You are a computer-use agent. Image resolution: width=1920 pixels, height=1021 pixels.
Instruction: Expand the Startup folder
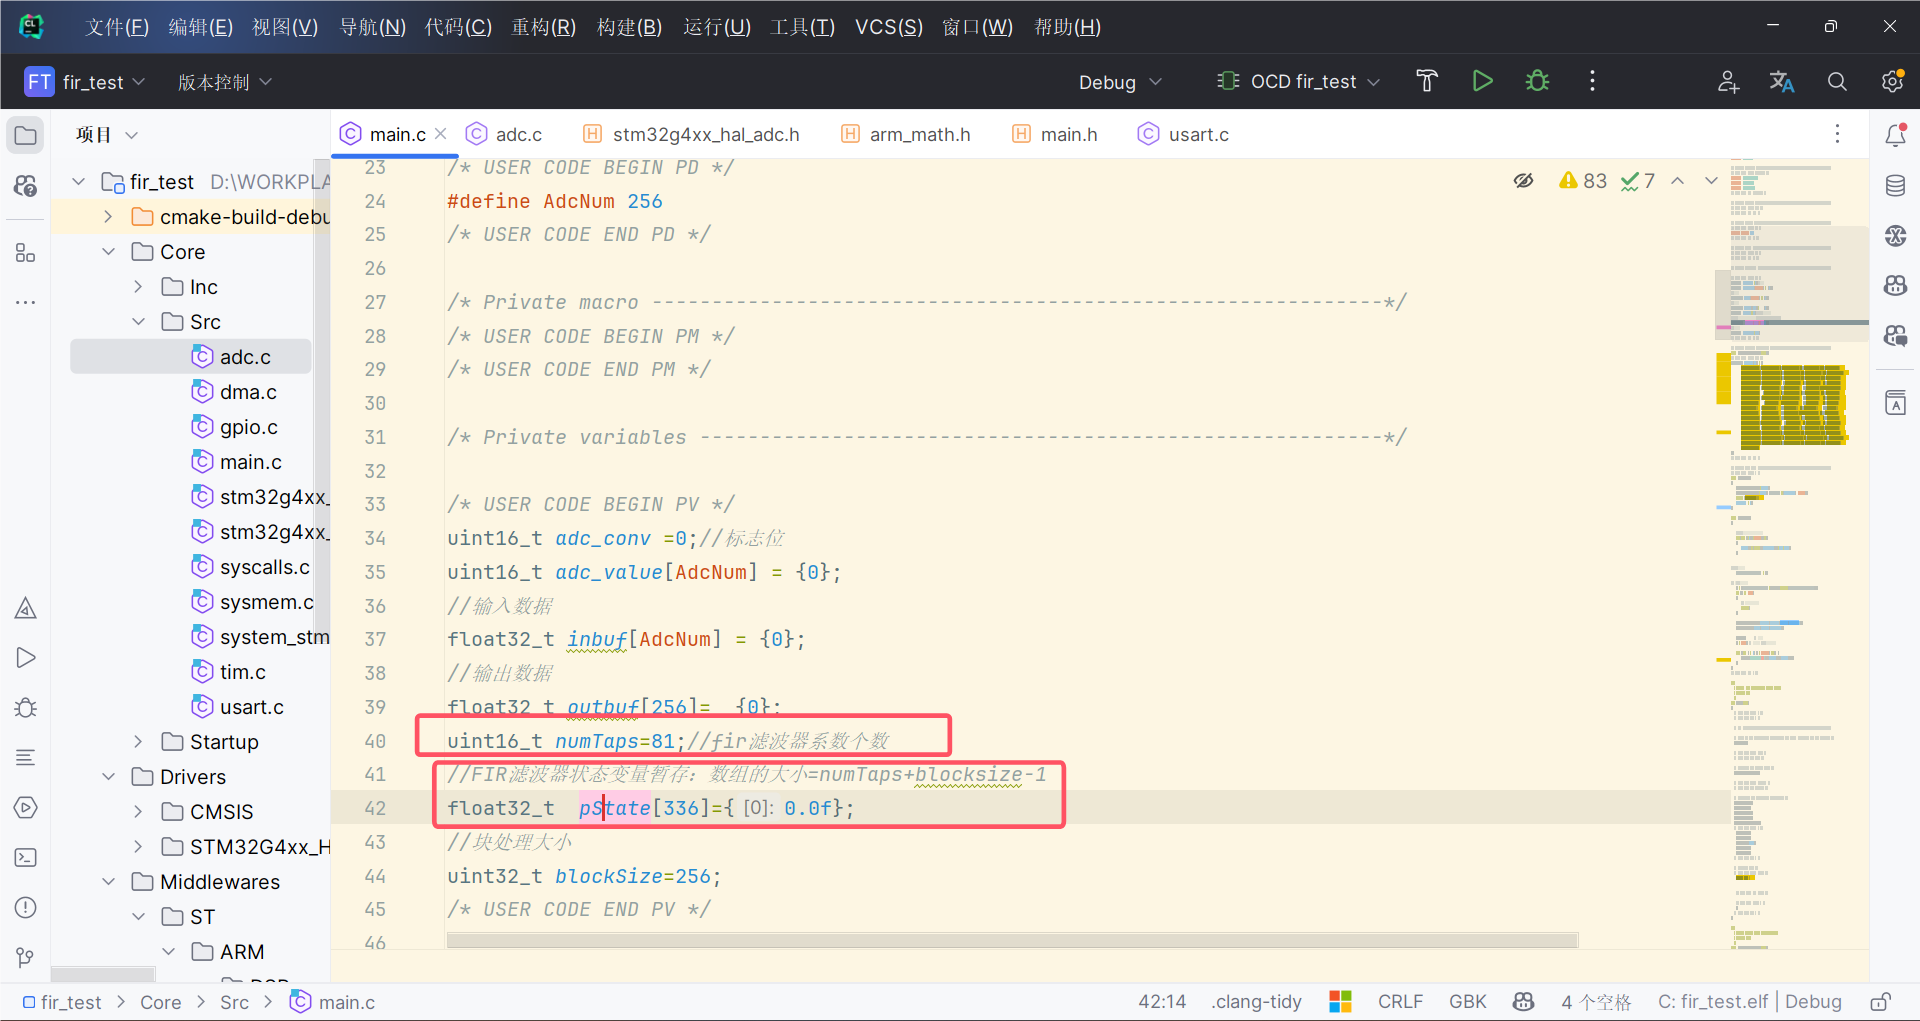click(138, 742)
